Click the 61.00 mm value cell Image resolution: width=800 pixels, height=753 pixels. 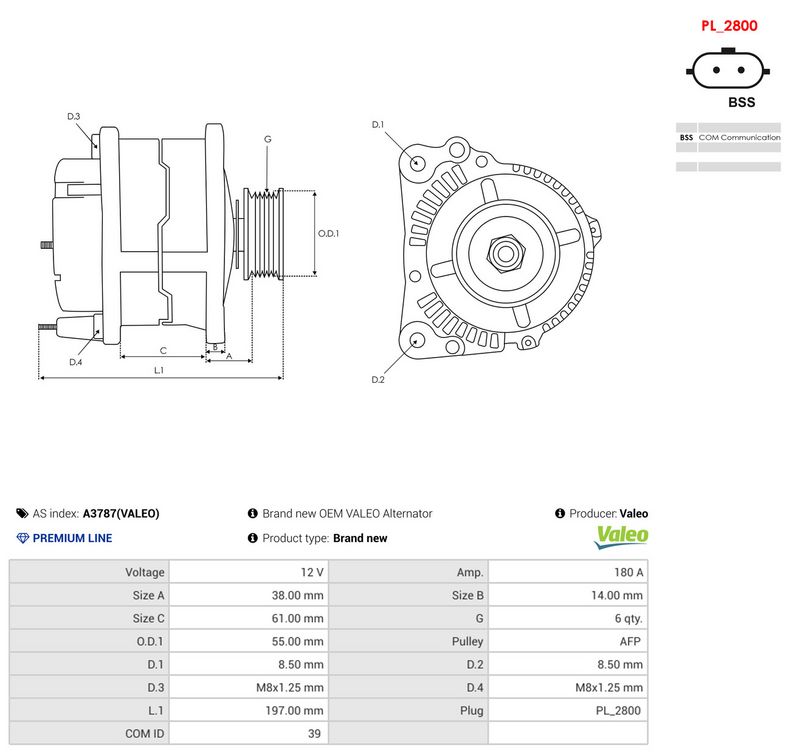248,618
